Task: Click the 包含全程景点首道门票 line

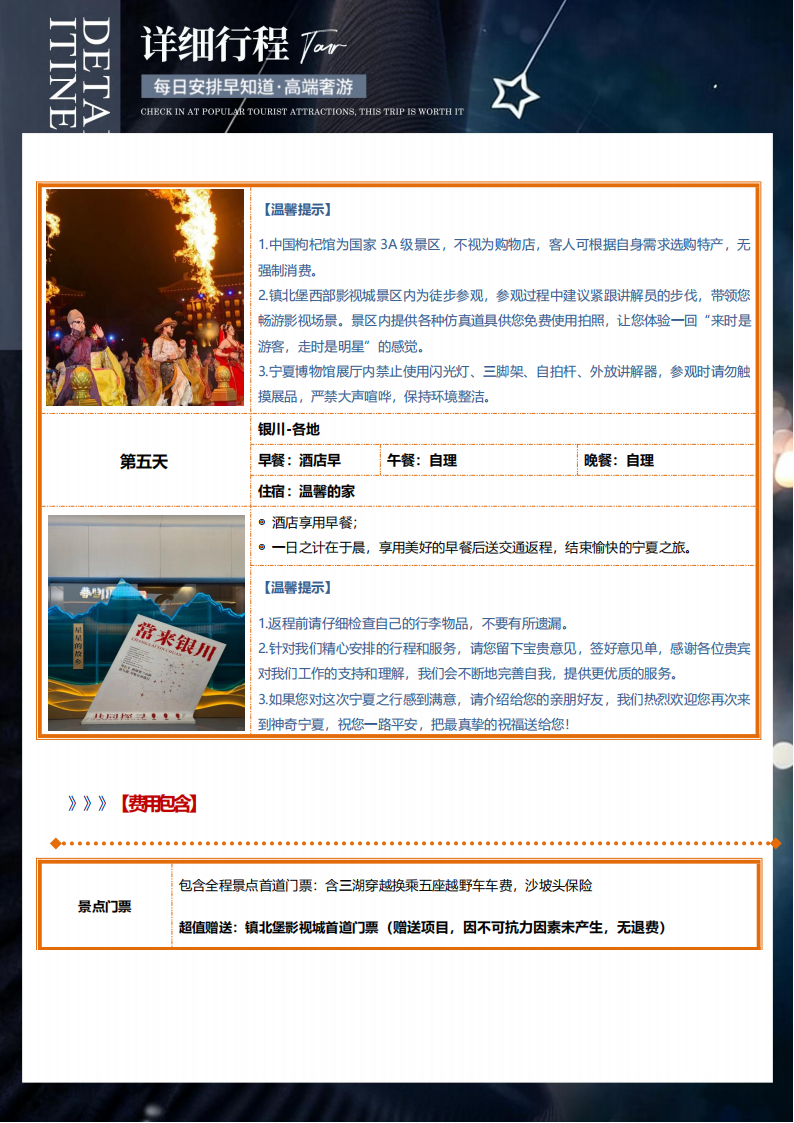Action: (385, 886)
